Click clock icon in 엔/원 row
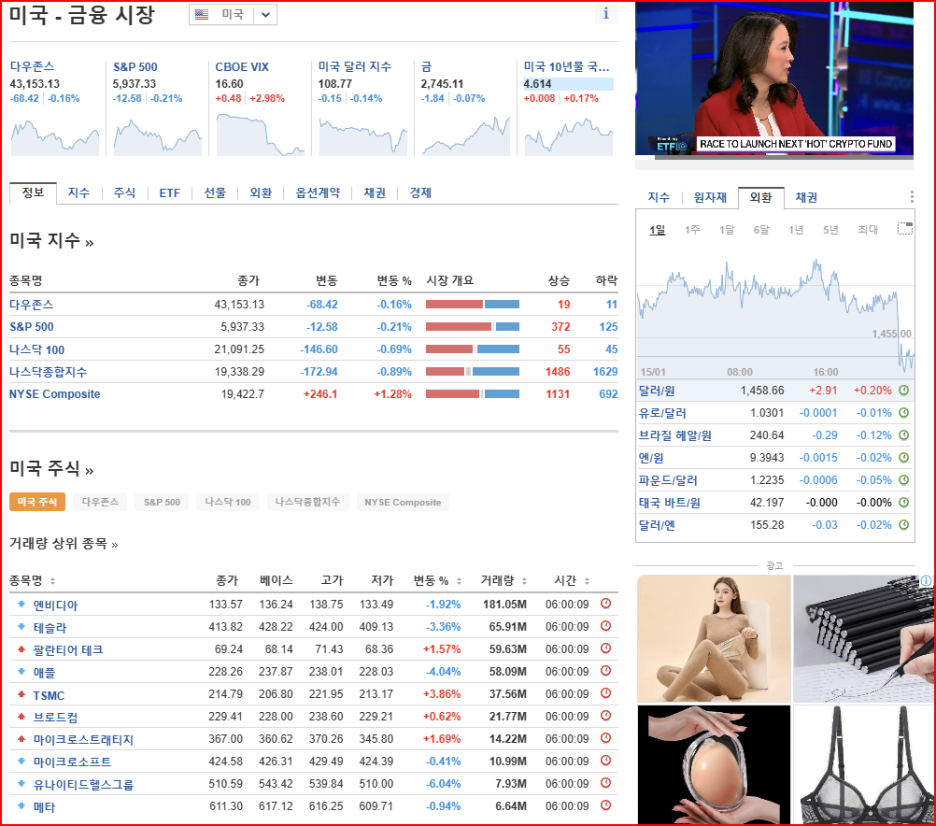Viewport: 936px width, 826px height. [904, 457]
